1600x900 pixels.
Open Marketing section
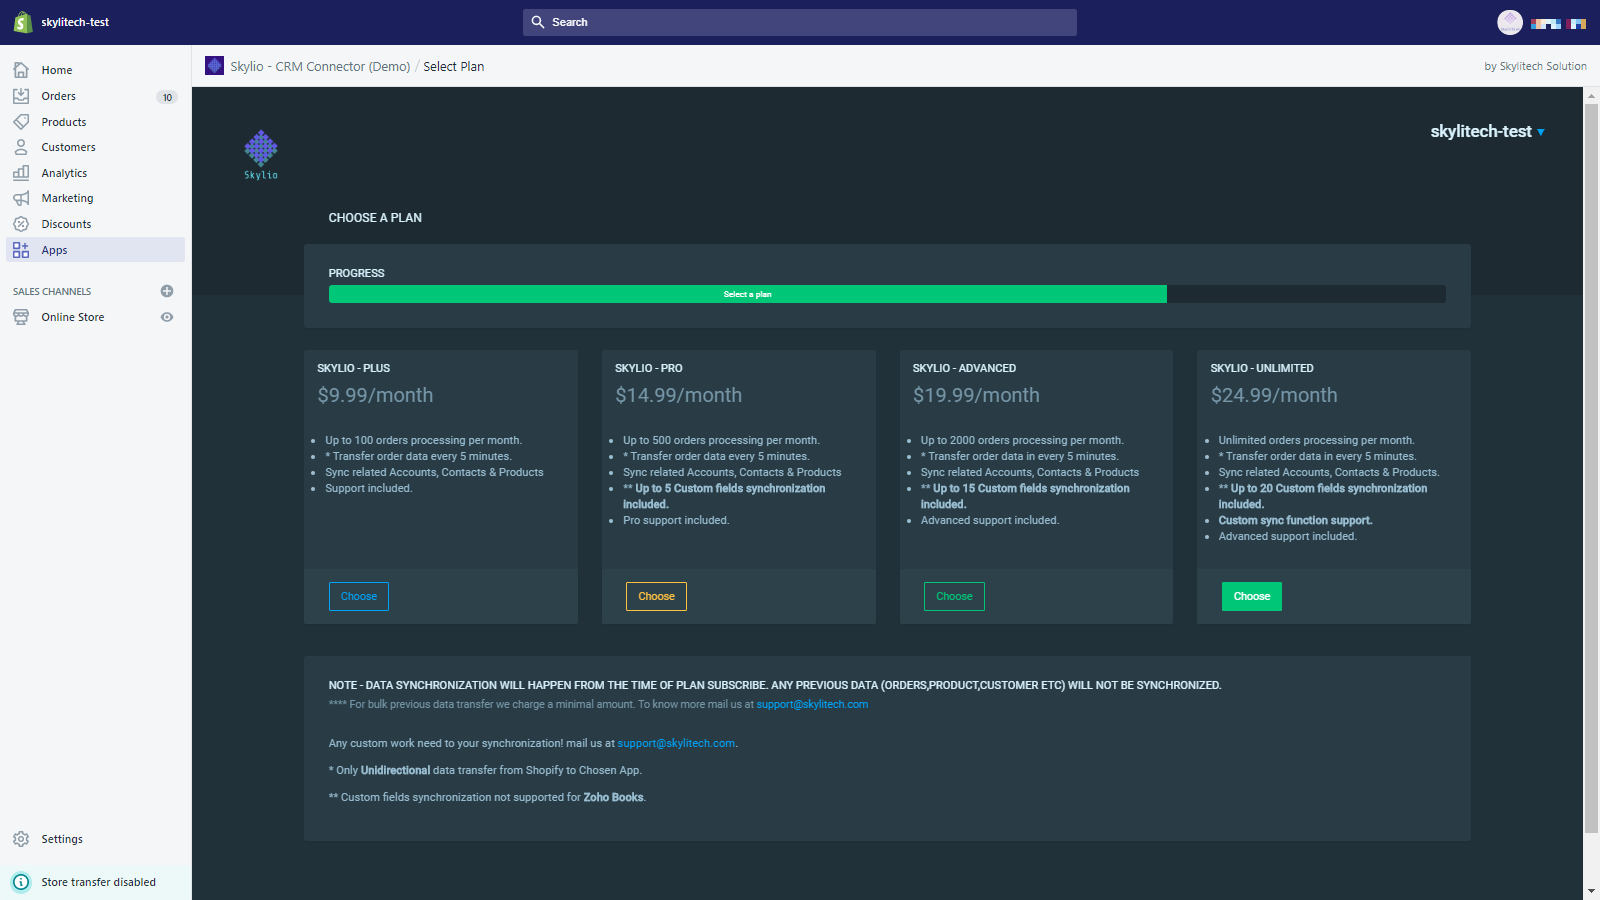[x=67, y=198]
